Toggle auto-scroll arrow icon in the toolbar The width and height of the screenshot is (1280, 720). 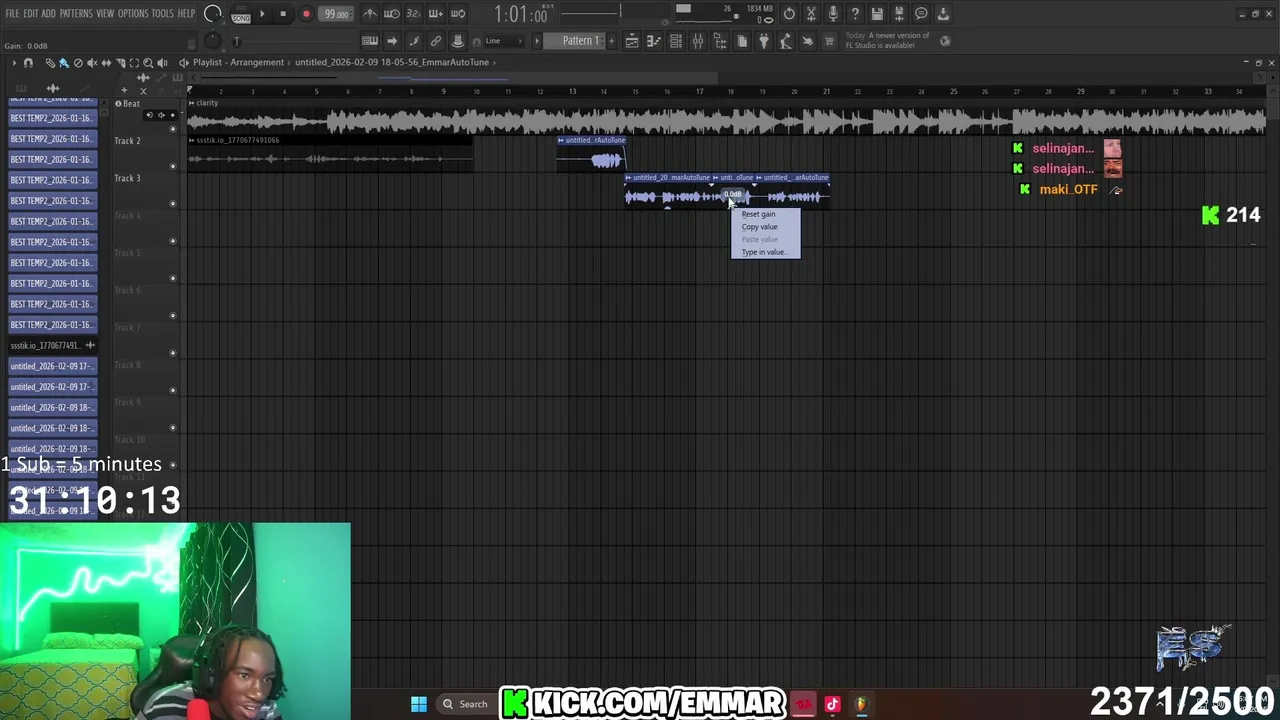click(392, 41)
